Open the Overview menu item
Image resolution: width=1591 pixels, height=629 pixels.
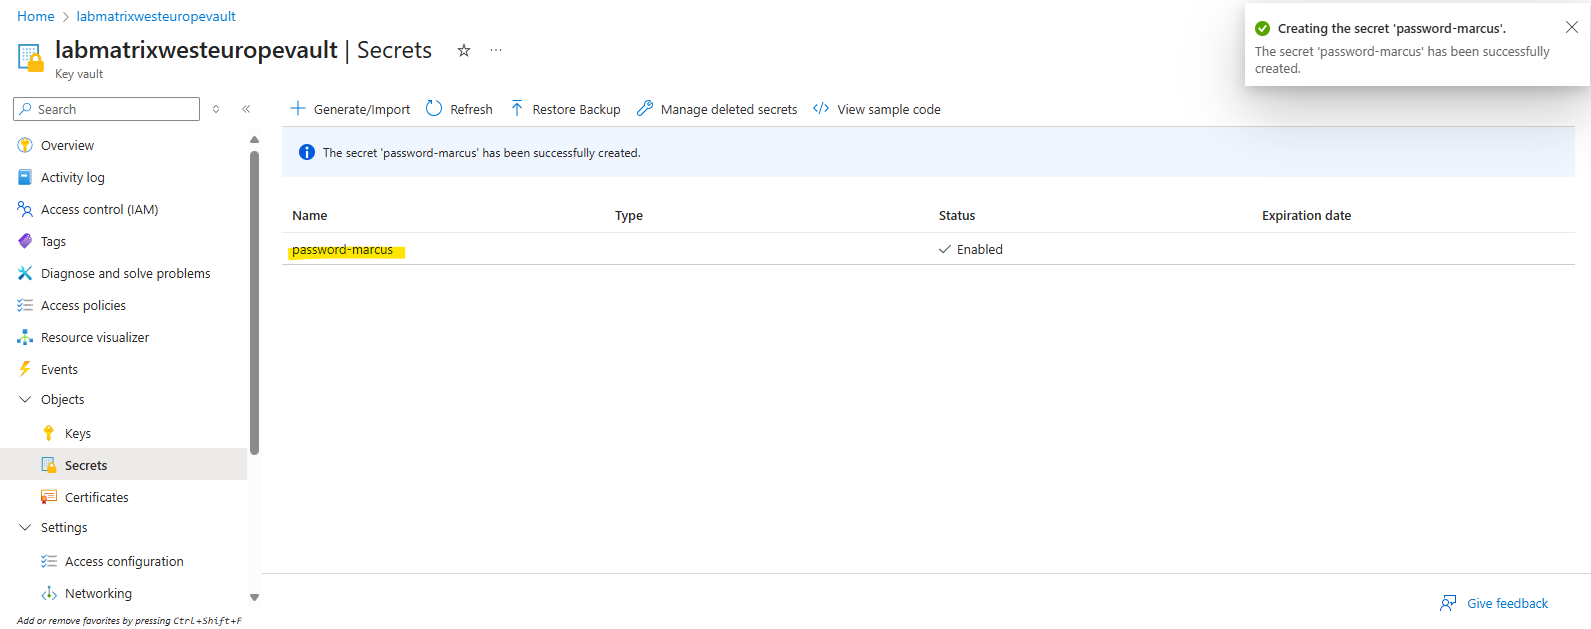[x=67, y=145]
